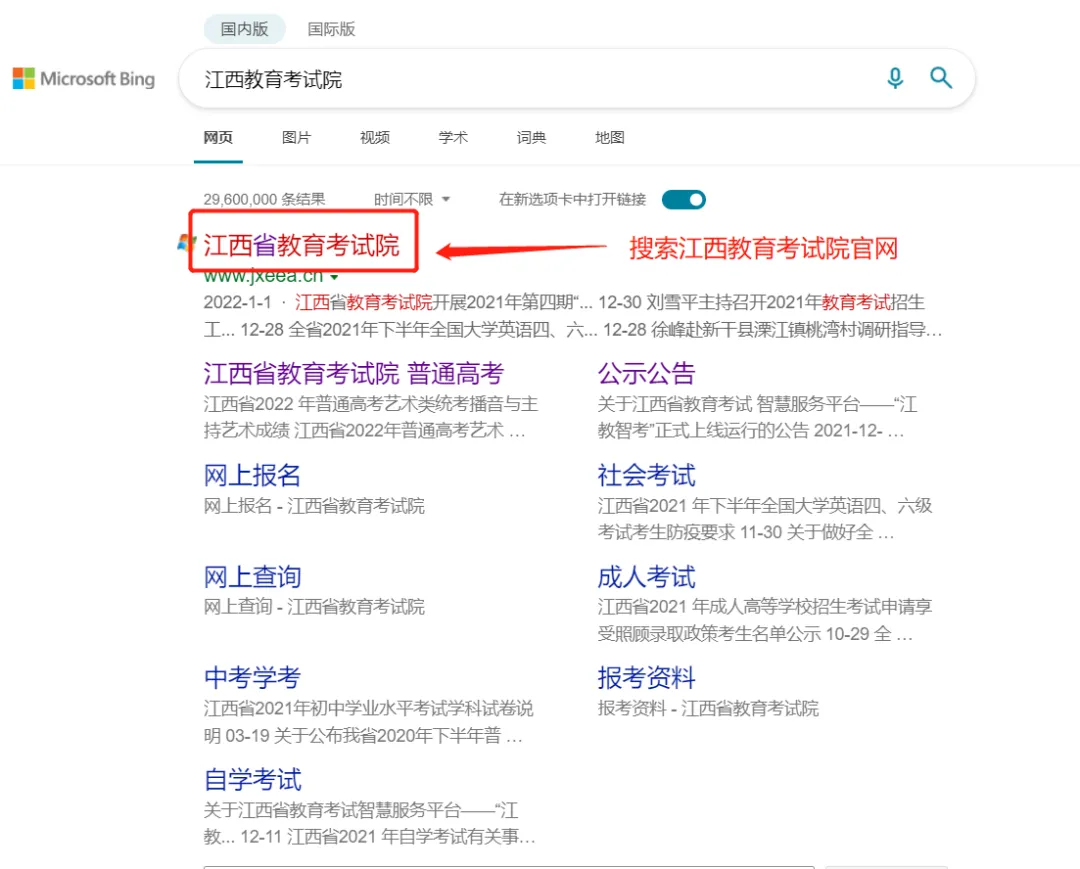Open the 学术 academic tab
The width and height of the screenshot is (1080, 869).
(453, 138)
